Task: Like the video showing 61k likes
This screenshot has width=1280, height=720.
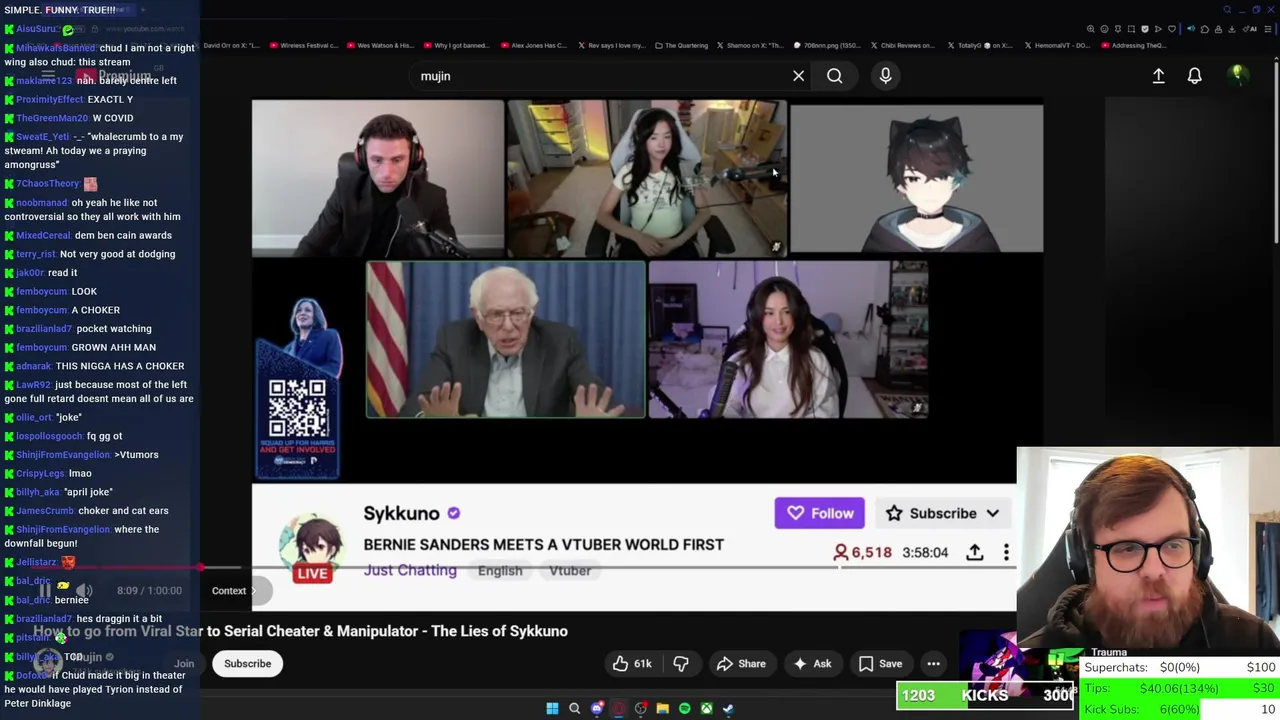Action: coord(632,664)
